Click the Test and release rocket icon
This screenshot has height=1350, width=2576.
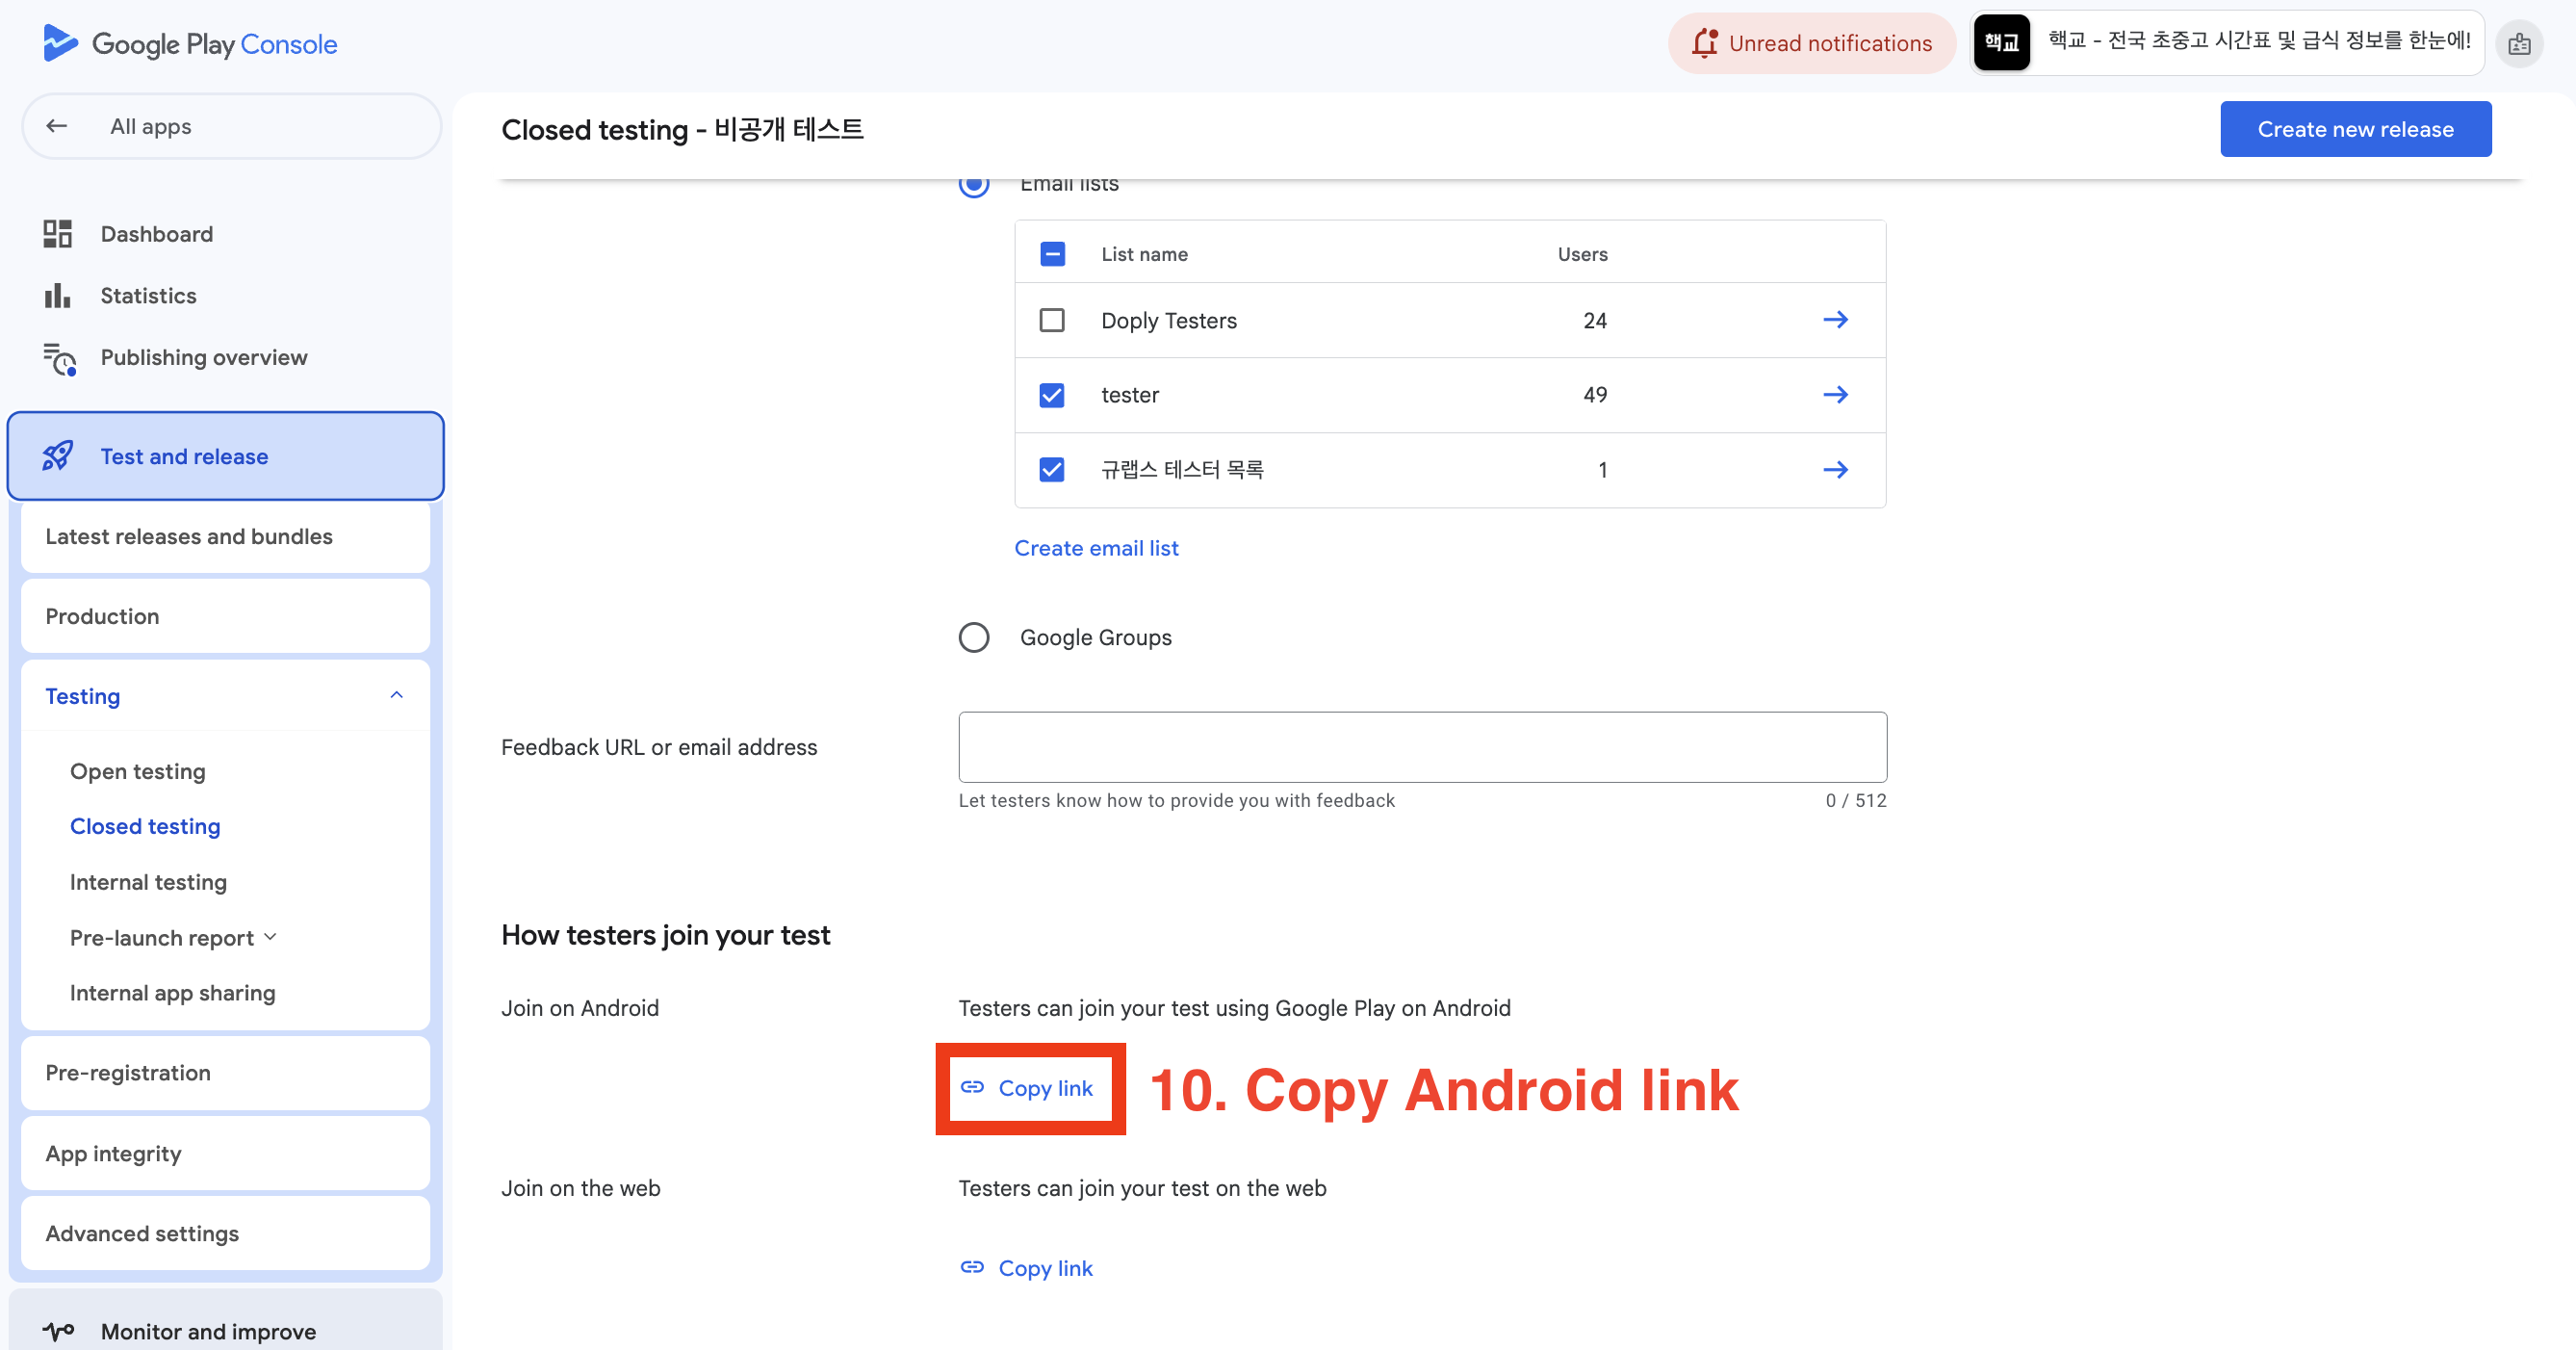[x=58, y=456]
